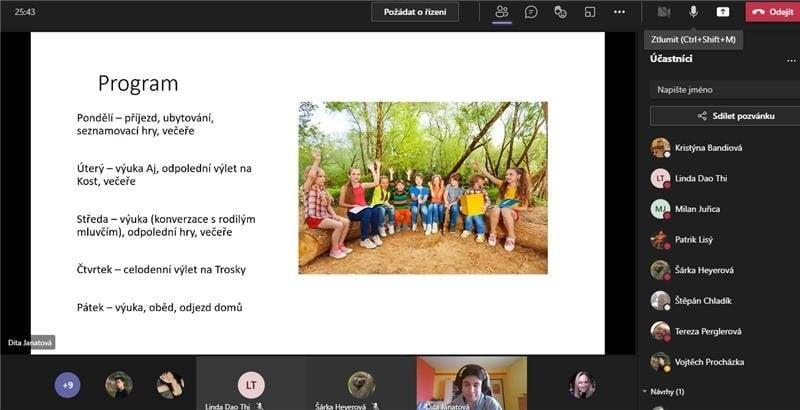
Task: Click the Program slide title
Action: [138, 84]
